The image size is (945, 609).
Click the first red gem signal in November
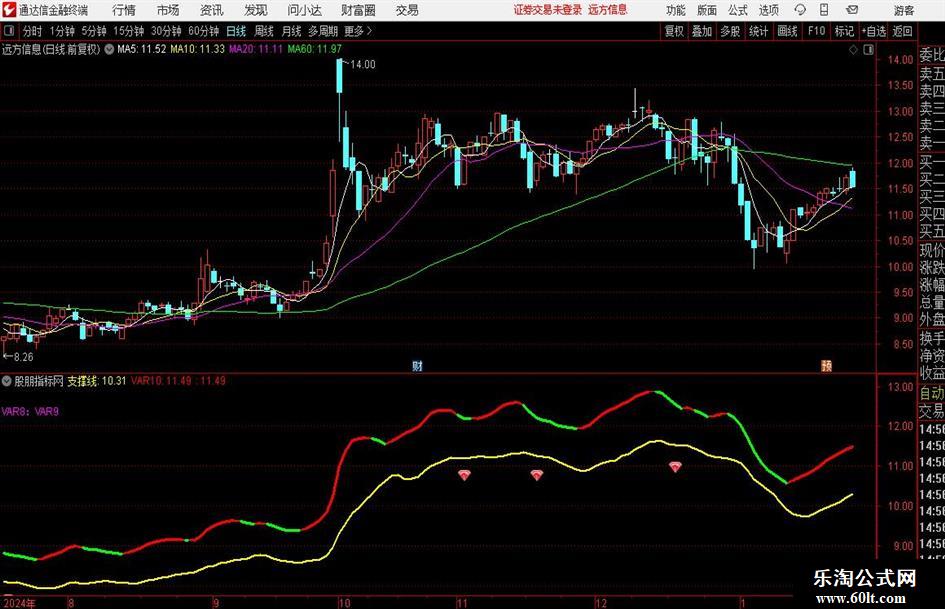463,475
